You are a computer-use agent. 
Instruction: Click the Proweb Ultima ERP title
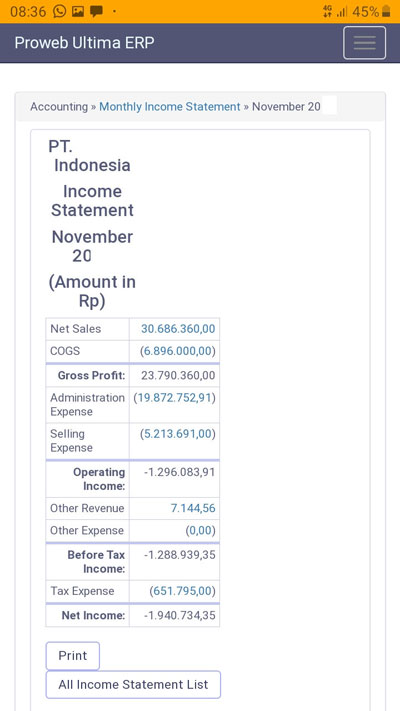click(84, 43)
